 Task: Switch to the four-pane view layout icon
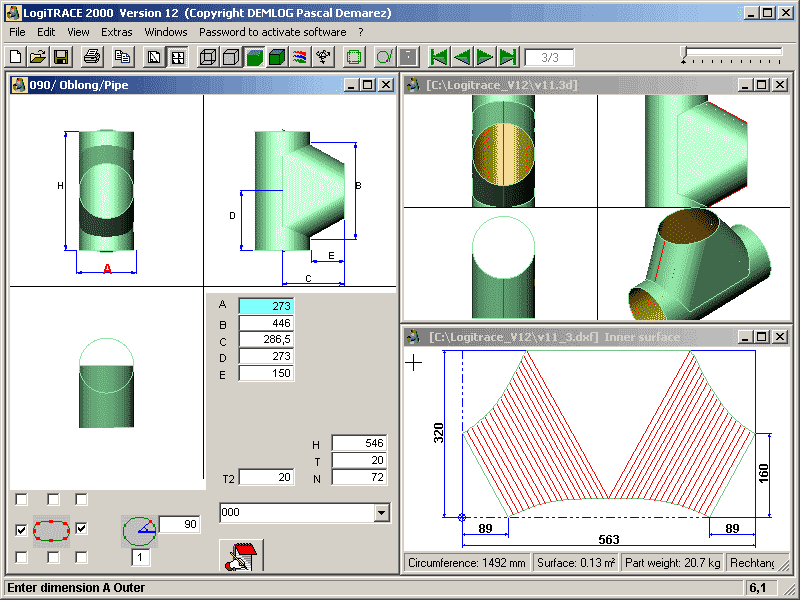[177, 57]
